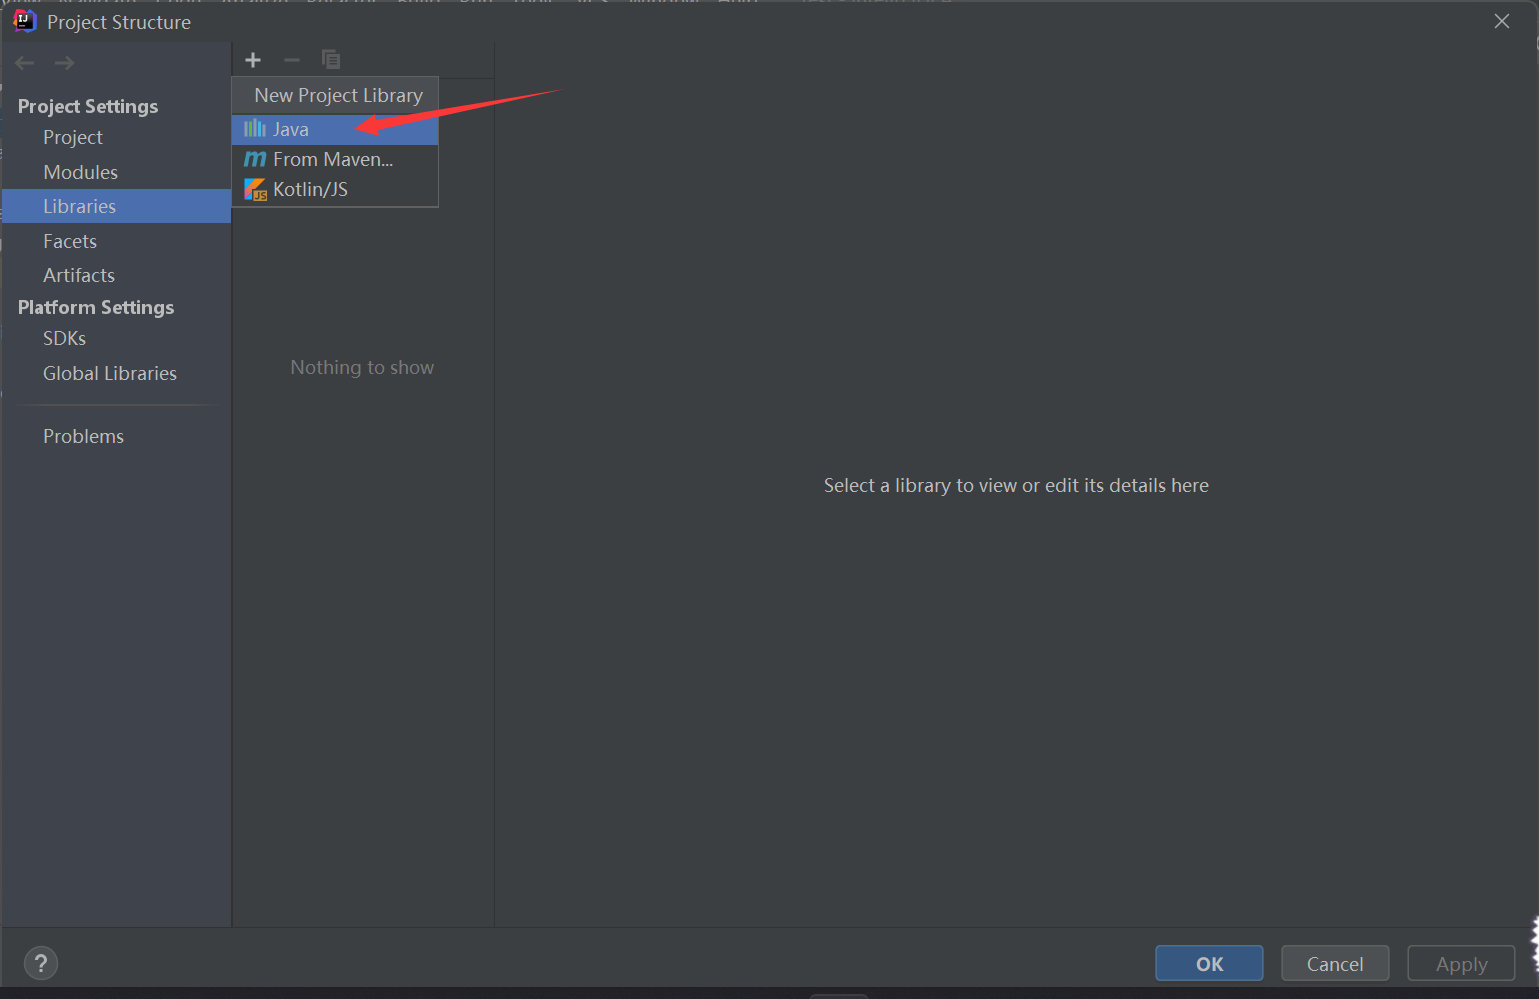
Task: Click the plus icon to add library
Action: (253, 60)
